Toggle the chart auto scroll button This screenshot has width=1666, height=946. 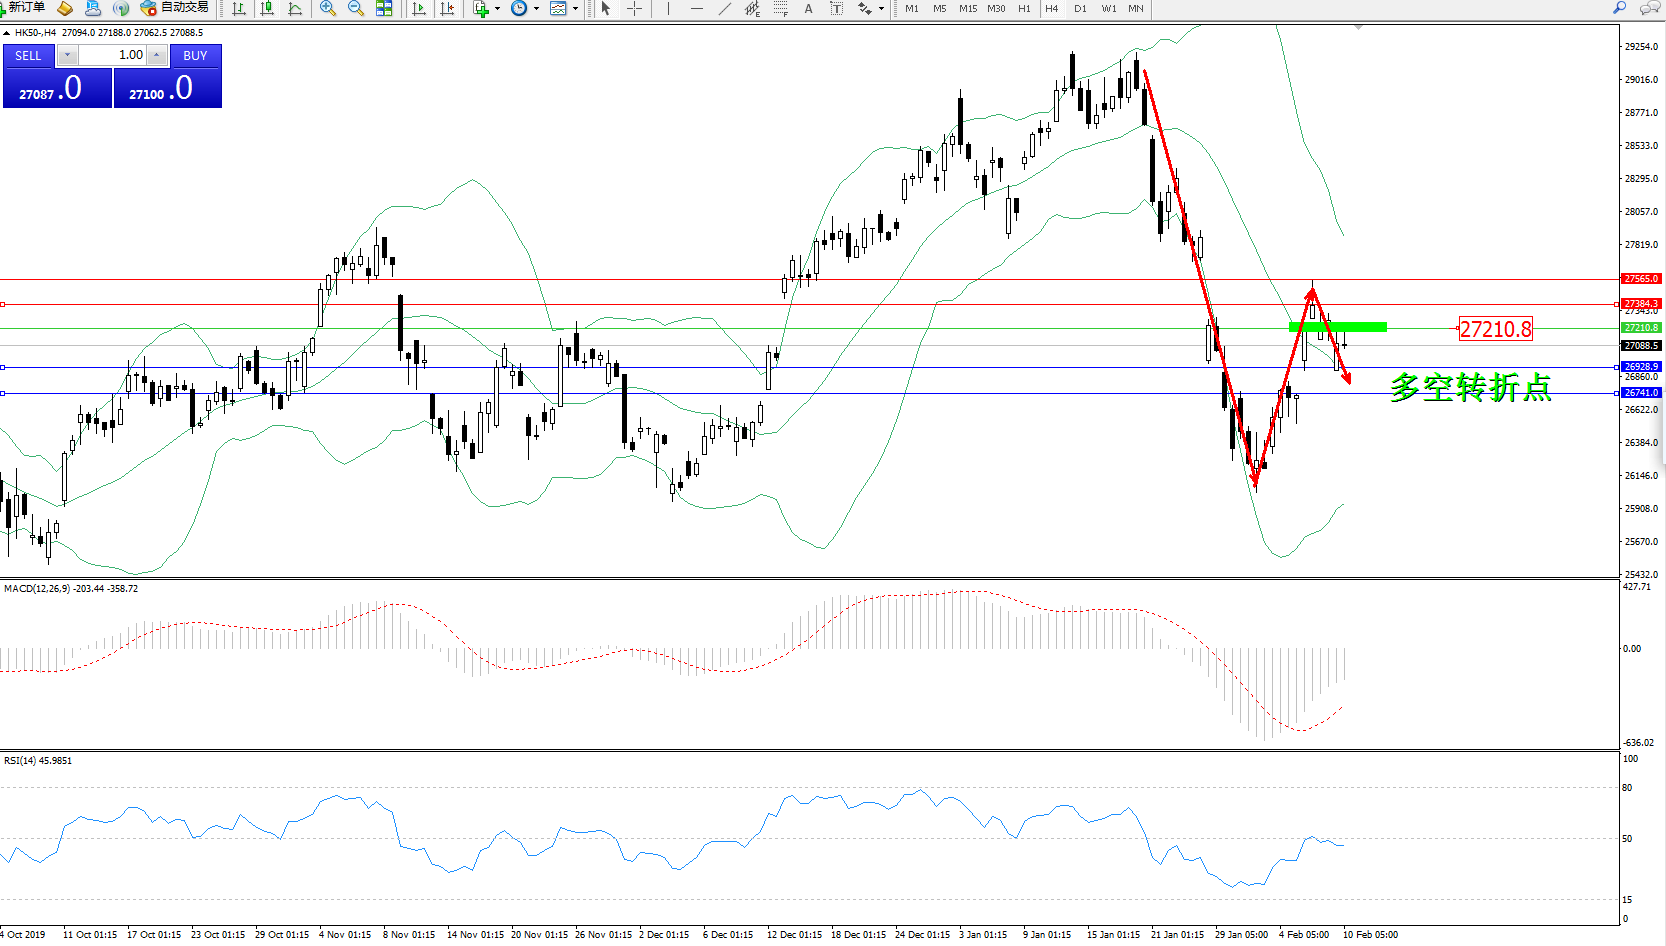(x=419, y=9)
